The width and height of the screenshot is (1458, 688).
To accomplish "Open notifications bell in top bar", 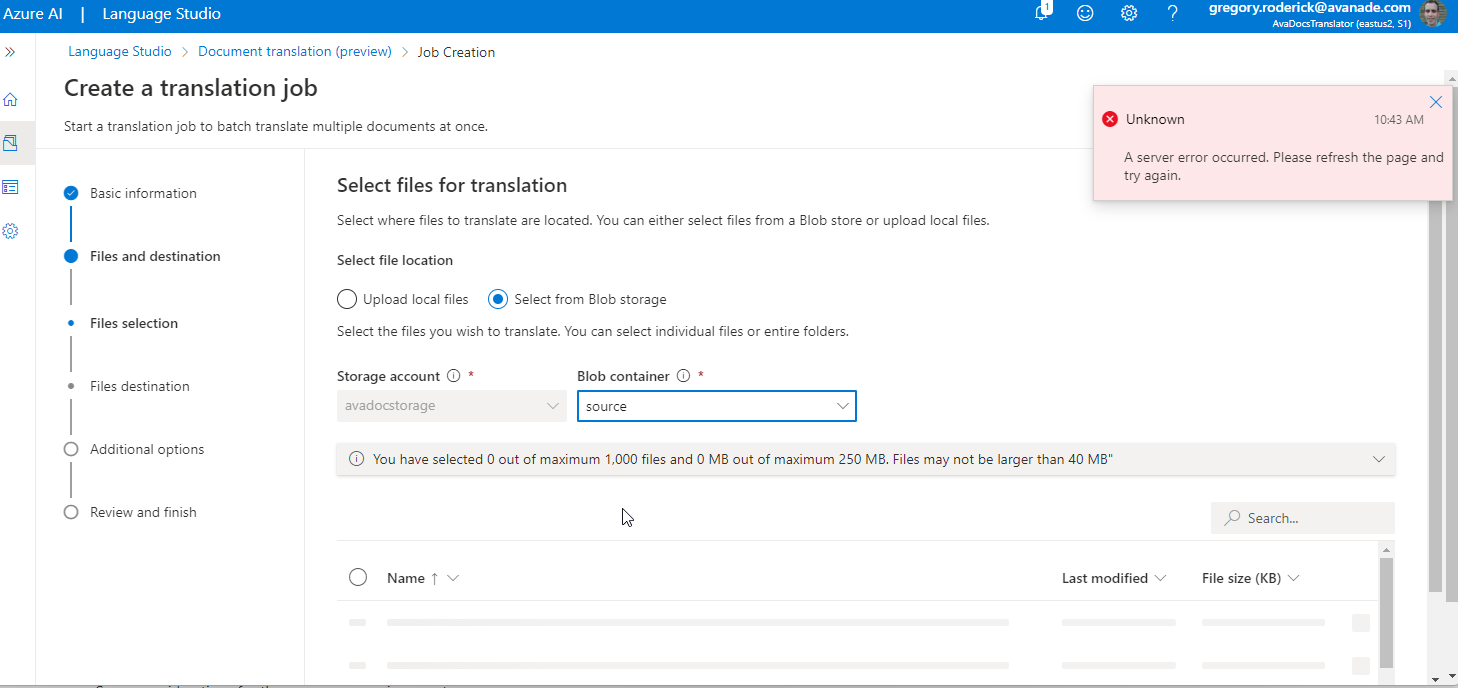I will click(x=1041, y=14).
